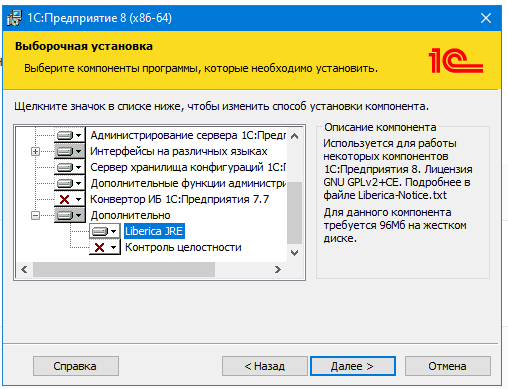Image resolution: width=508 pixels, height=389 pixels.
Task: Open install-mode dropdown for Liberica JRE
Action: 104,231
